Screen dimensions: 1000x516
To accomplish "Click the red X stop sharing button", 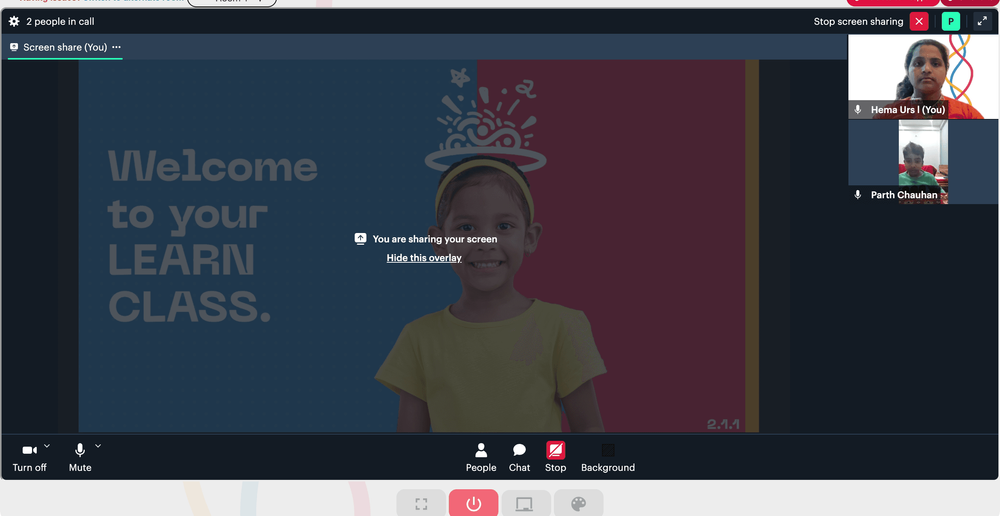I will click(918, 21).
